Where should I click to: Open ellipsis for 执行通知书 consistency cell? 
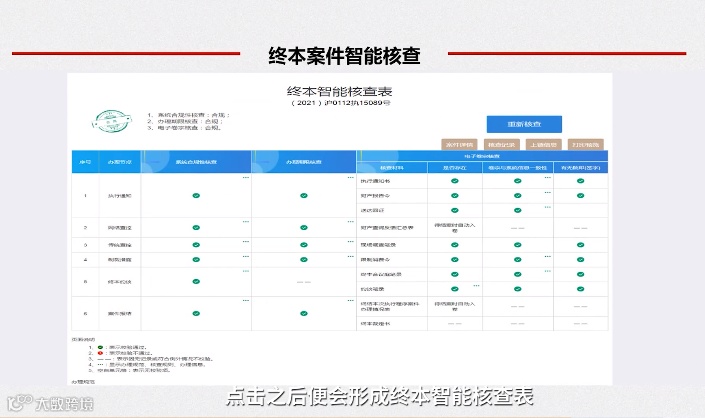click(548, 178)
